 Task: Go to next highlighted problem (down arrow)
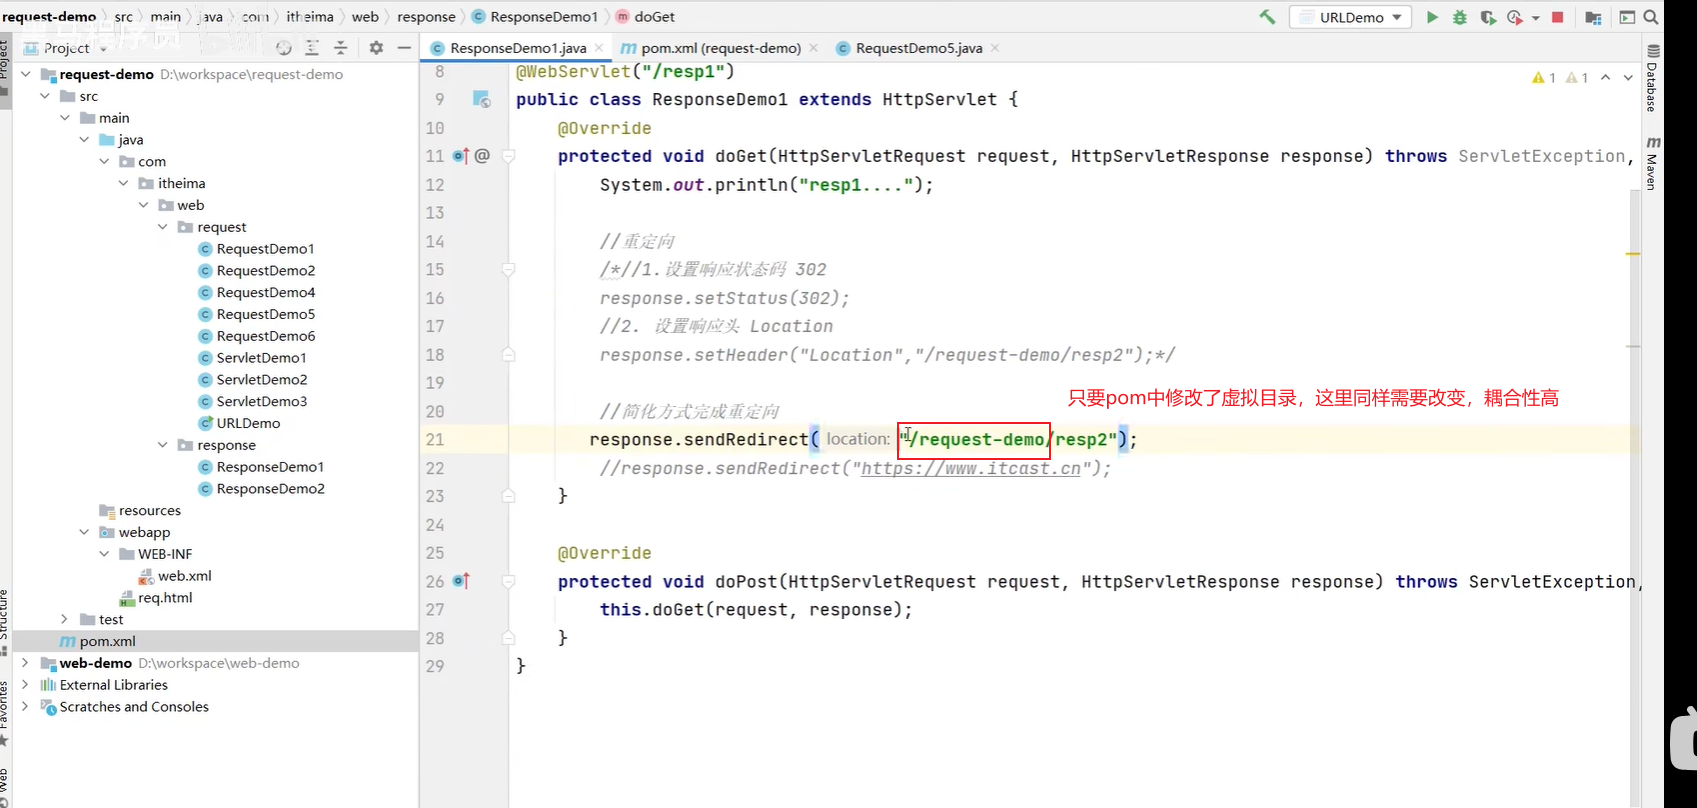tap(1628, 77)
